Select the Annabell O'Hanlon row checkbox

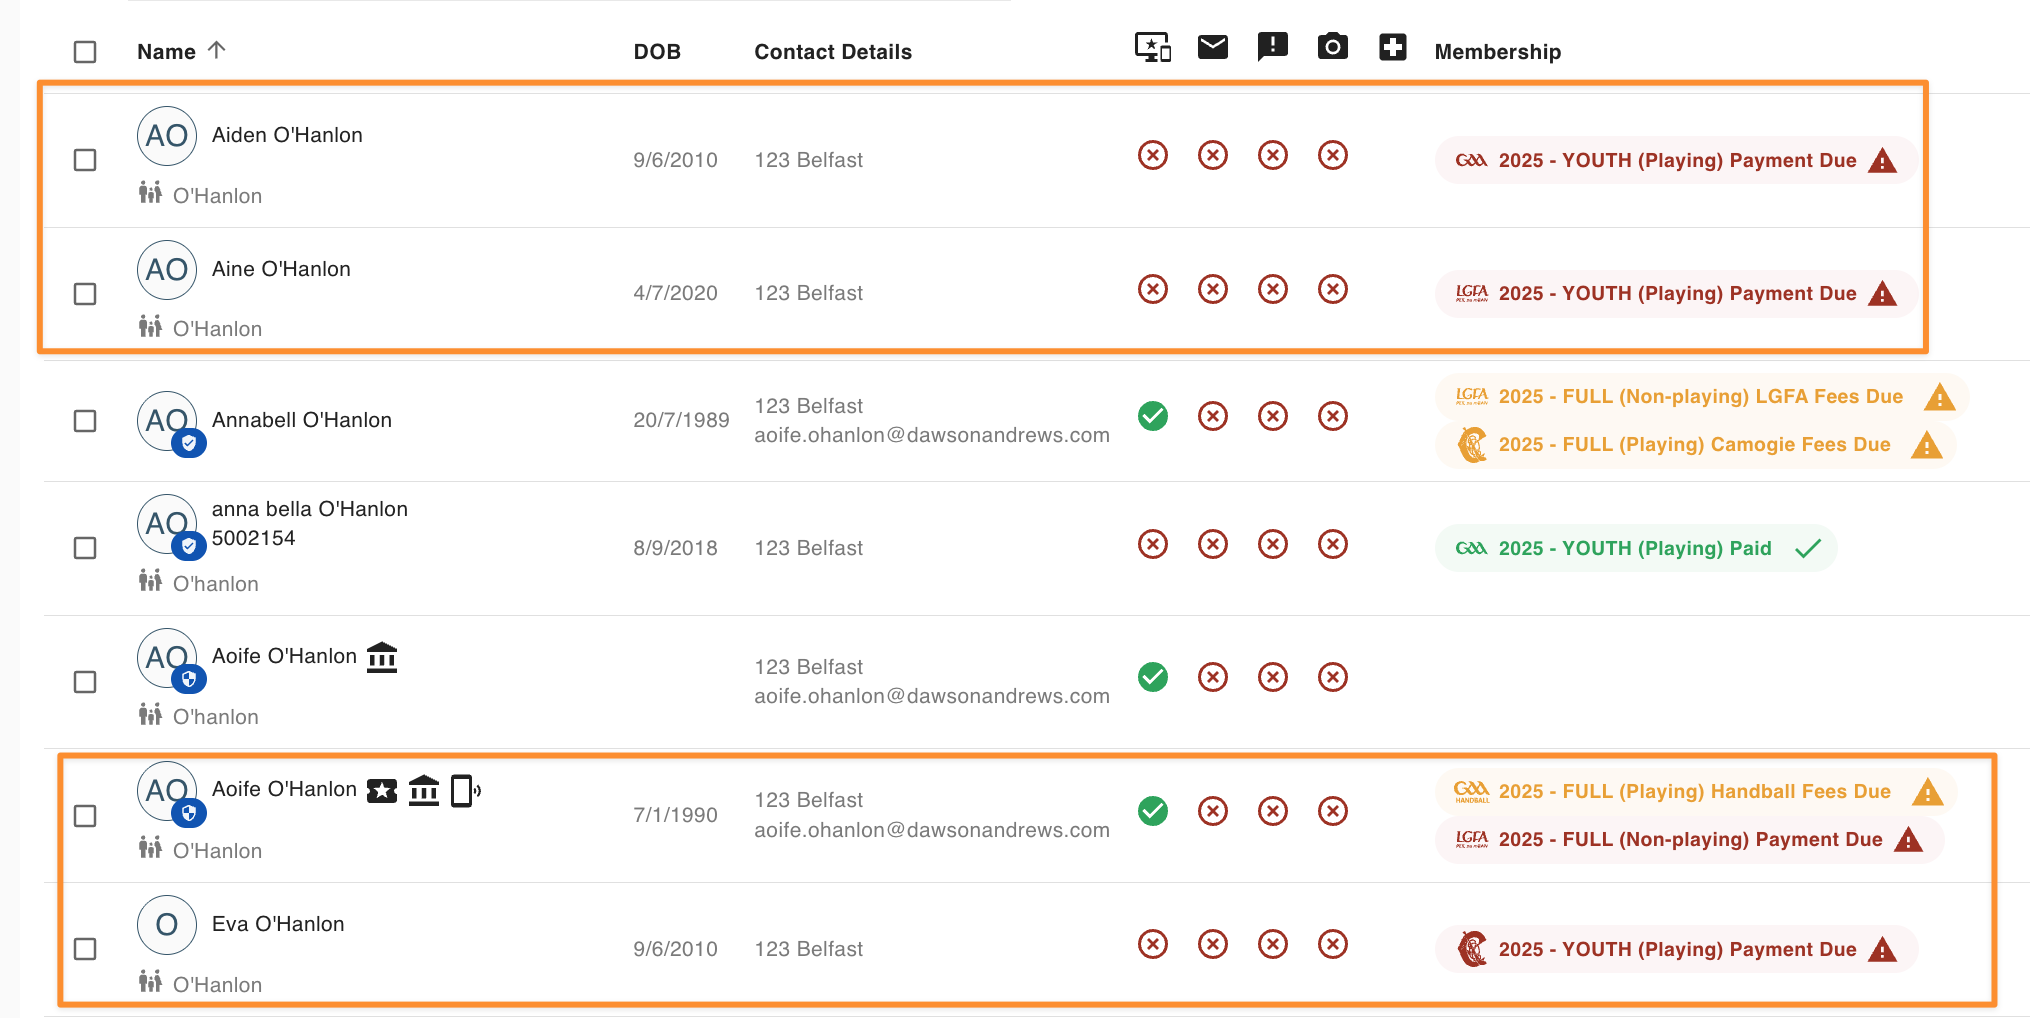click(x=85, y=421)
